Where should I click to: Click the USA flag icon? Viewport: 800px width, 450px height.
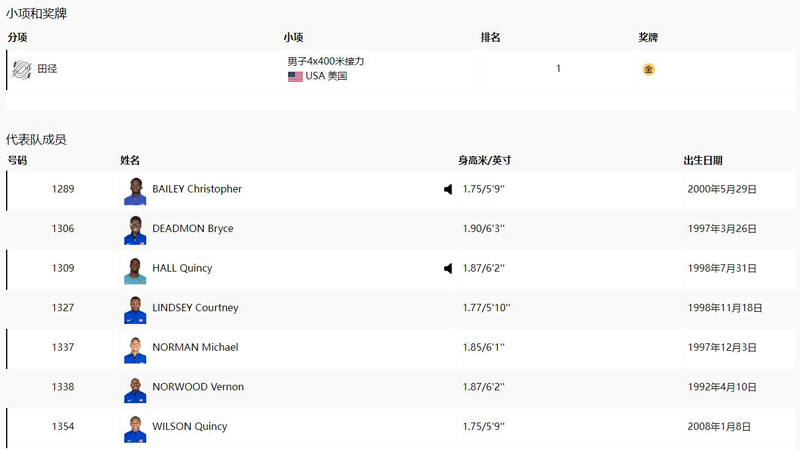[x=295, y=76]
